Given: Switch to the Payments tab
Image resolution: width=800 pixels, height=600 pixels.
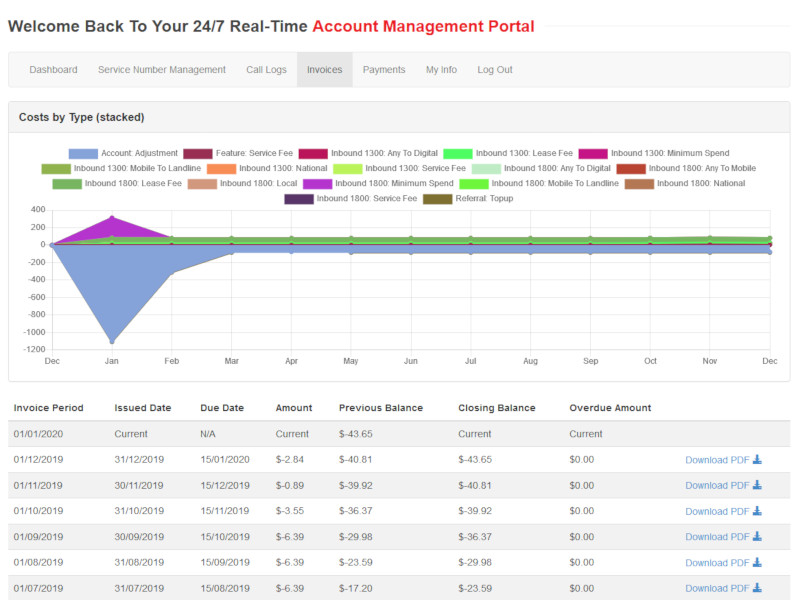Looking at the screenshot, I should click(384, 70).
